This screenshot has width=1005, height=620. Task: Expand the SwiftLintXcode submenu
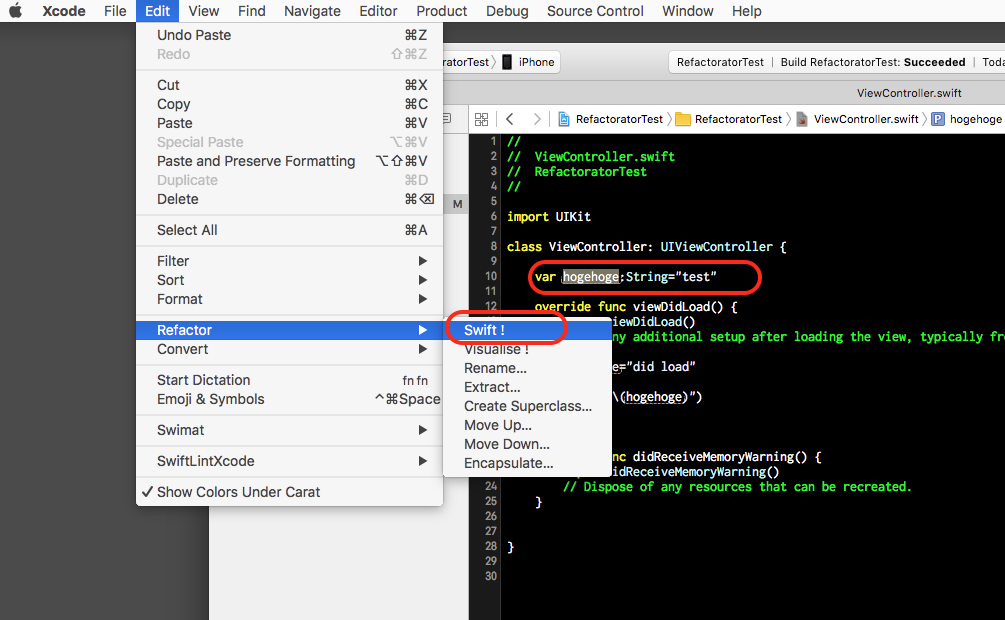point(289,461)
